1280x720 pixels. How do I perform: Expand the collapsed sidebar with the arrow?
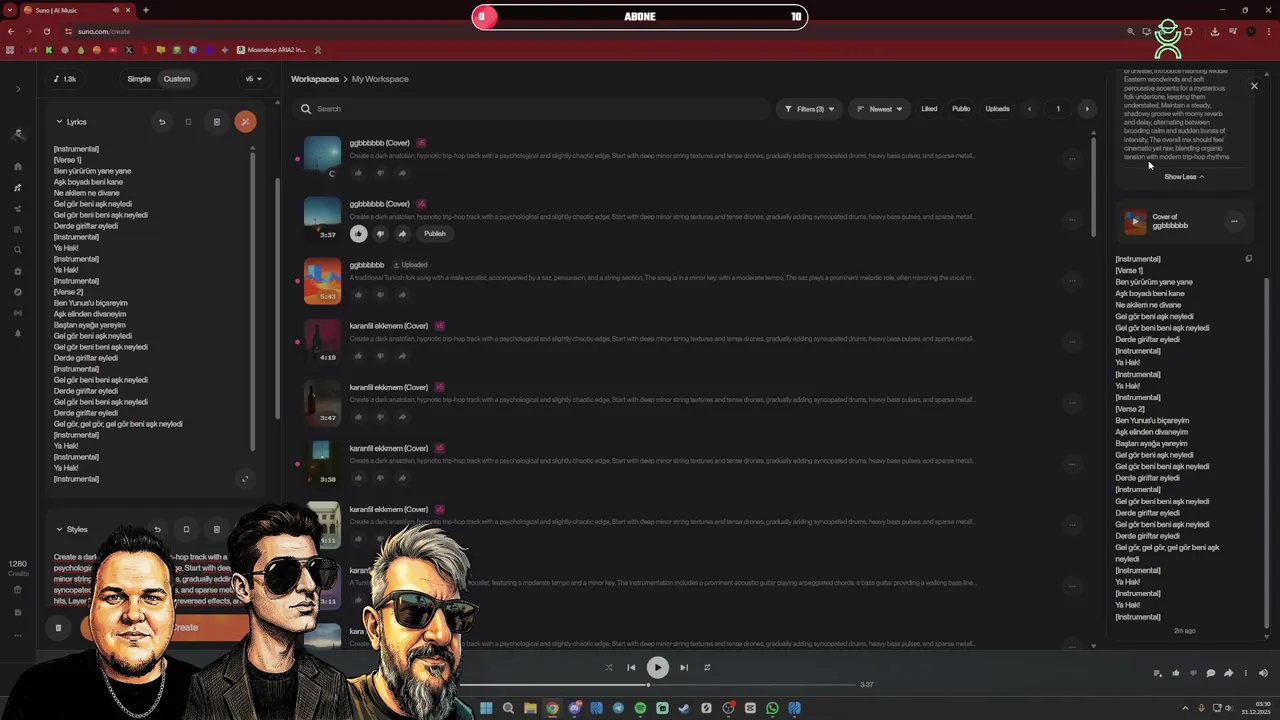click(18, 89)
